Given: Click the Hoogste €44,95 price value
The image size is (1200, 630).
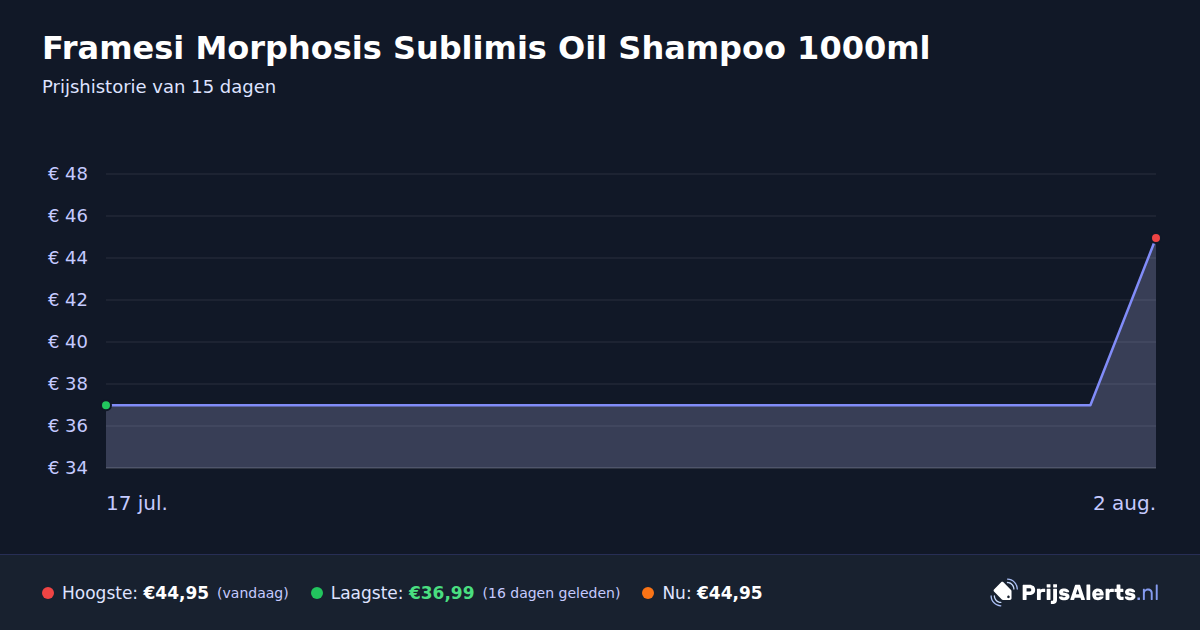Looking at the screenshot, I should [x=176, y=593].
